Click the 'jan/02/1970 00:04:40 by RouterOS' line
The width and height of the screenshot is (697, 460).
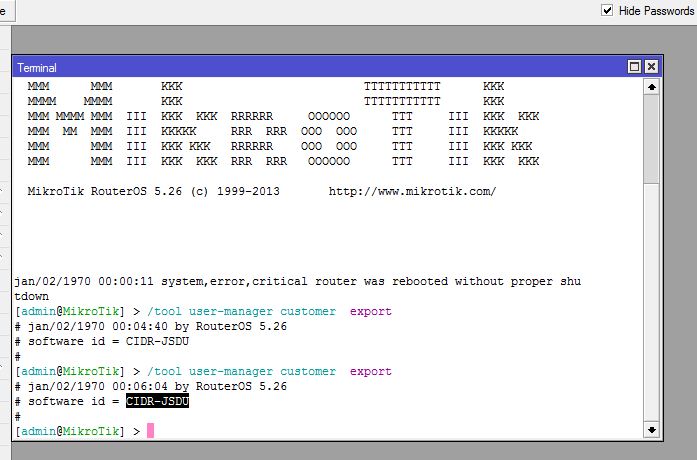coord(151,326)
